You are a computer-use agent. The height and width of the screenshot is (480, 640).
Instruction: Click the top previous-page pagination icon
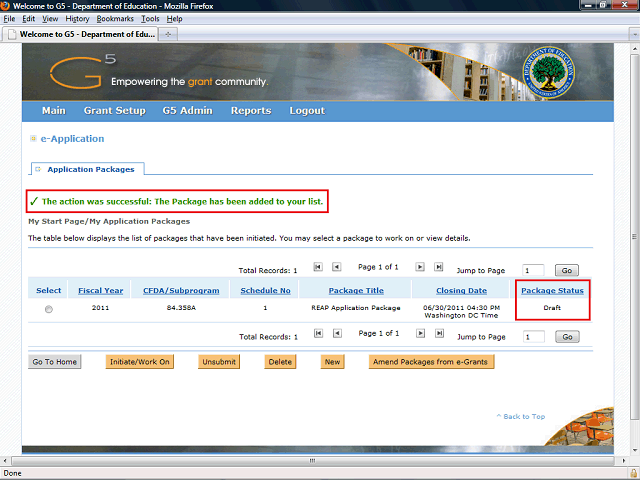click(337, 267)
